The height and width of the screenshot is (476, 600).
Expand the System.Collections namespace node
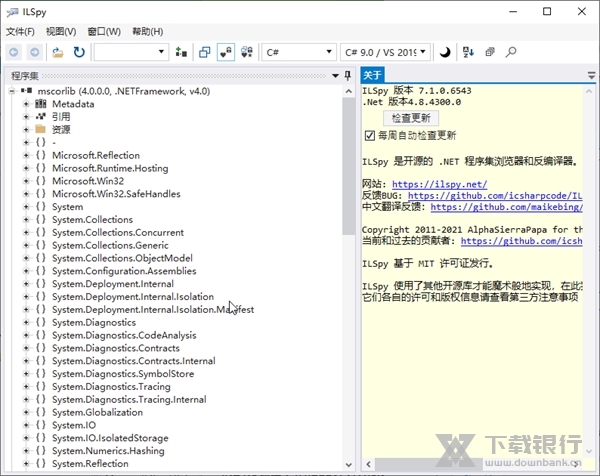coord(27,220)
